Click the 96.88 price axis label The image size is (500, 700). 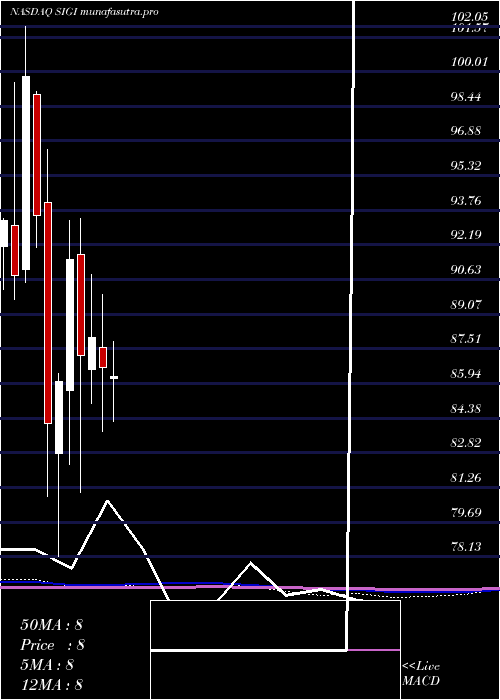(x=466, y=131)
